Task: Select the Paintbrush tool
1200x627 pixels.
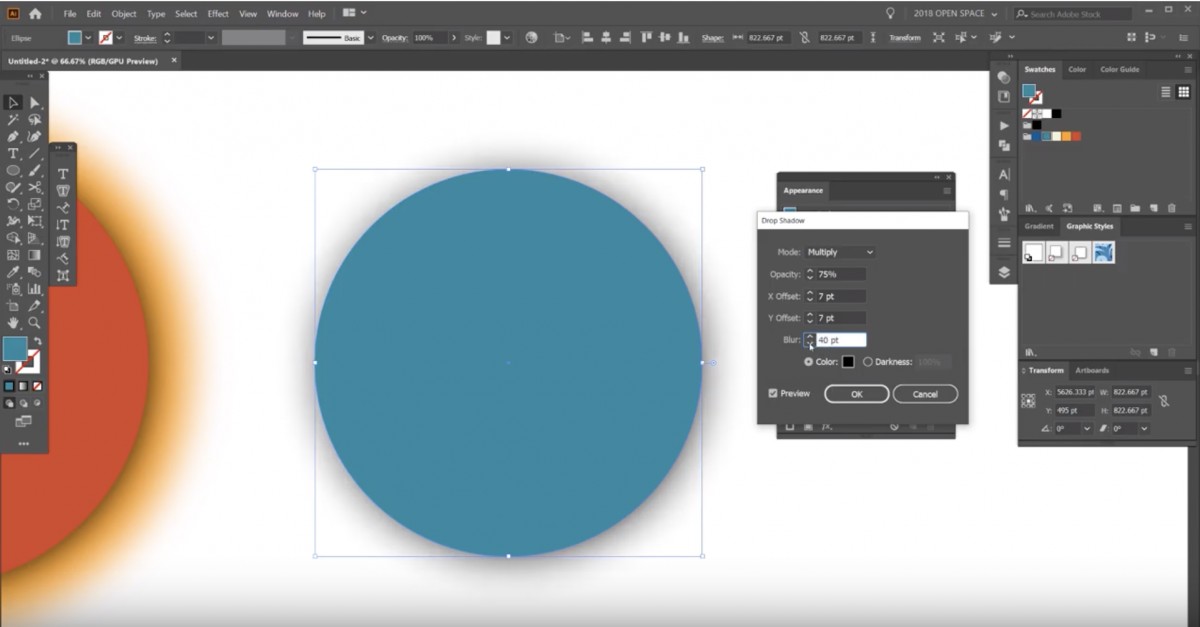Action: click(x=34, y=170)
